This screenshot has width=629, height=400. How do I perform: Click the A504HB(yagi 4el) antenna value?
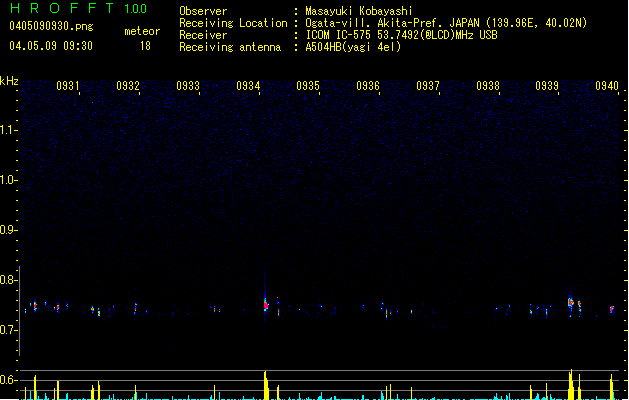click(353, 47)
